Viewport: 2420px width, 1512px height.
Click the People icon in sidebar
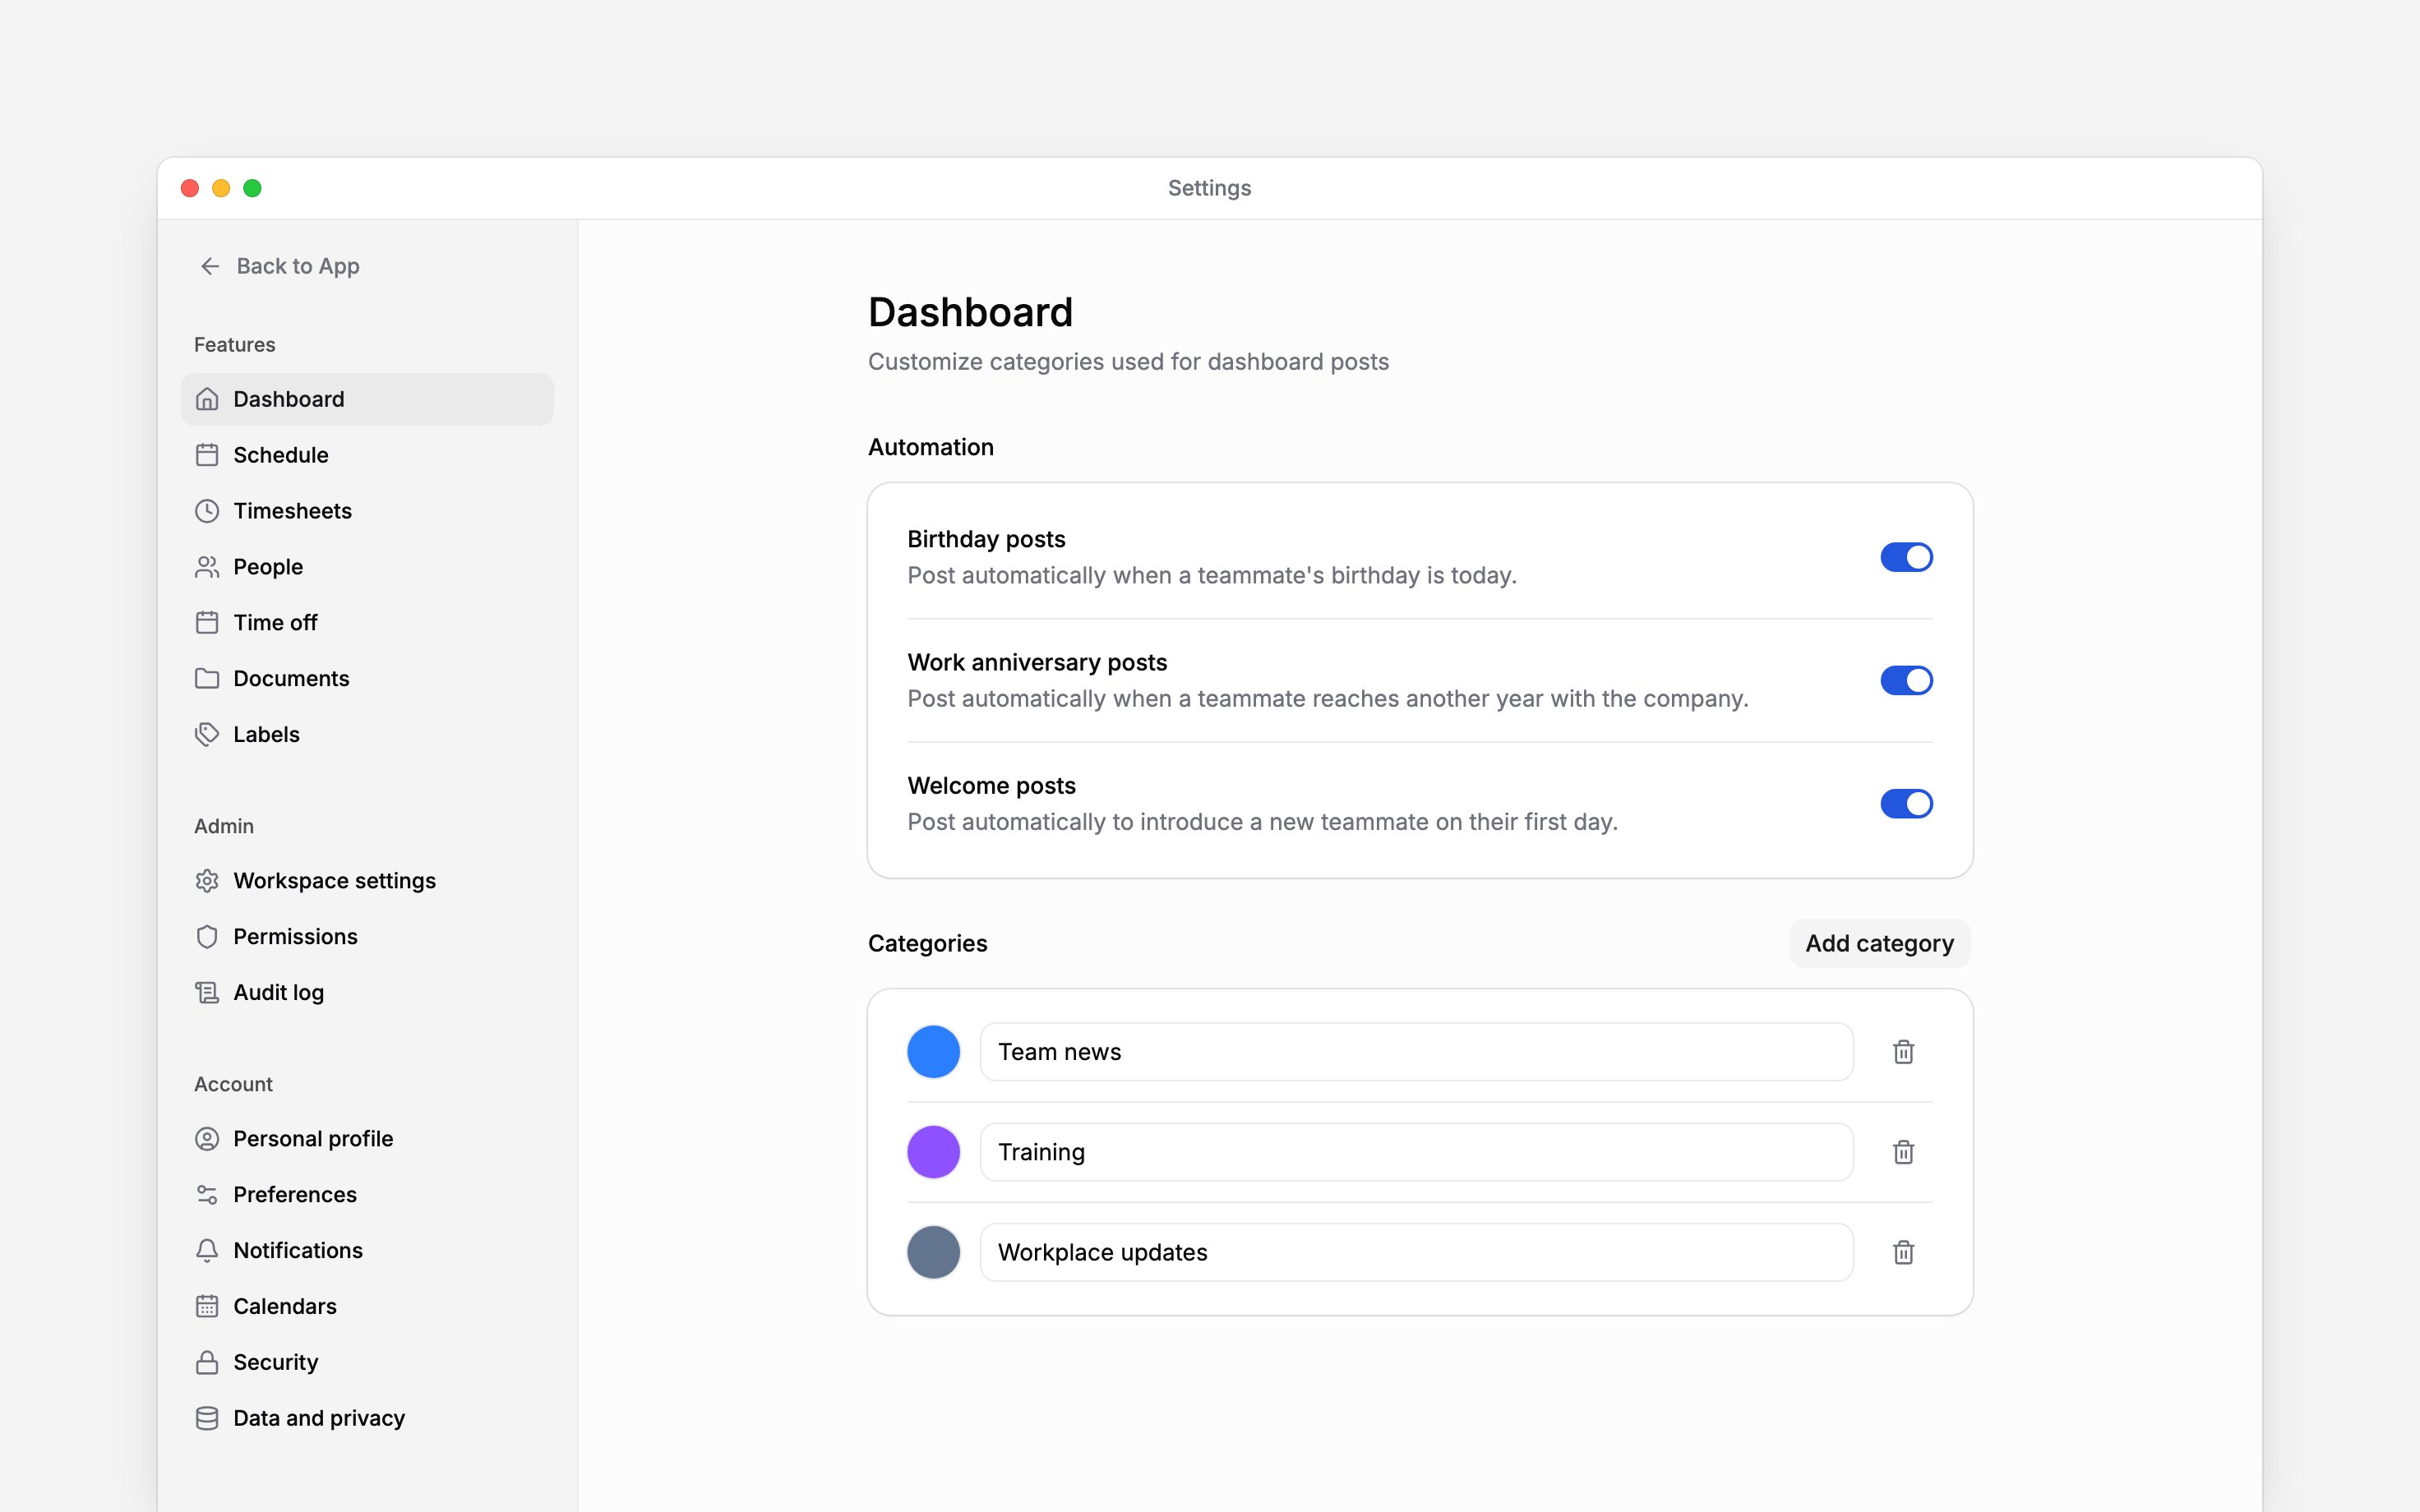coord(207,567)
